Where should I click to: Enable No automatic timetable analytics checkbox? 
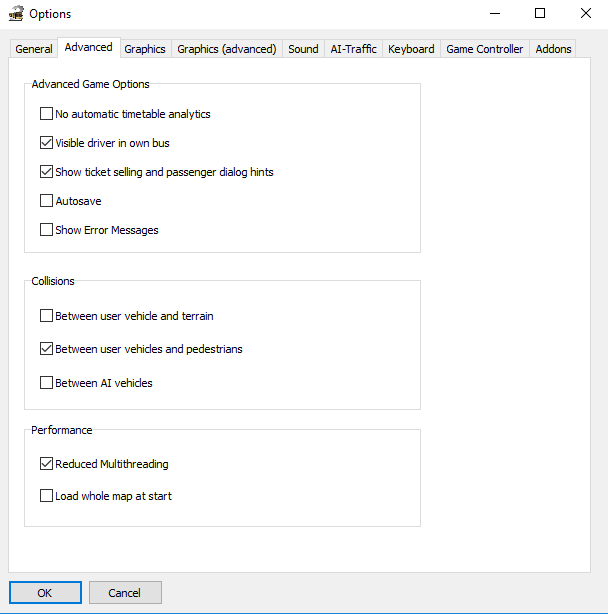[46, 114]
